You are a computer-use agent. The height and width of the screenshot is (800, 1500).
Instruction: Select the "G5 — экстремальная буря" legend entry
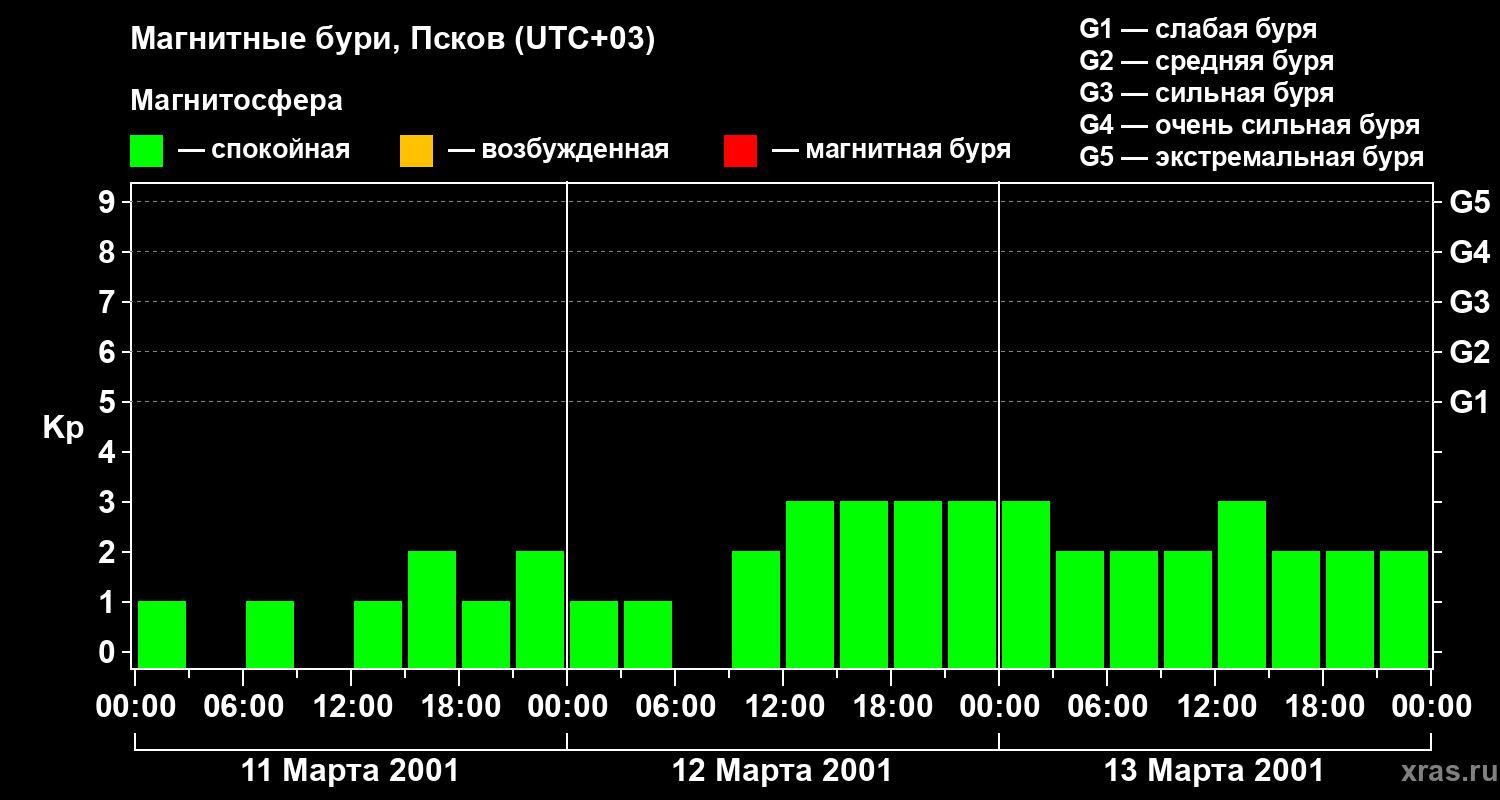coord(1251,157)
